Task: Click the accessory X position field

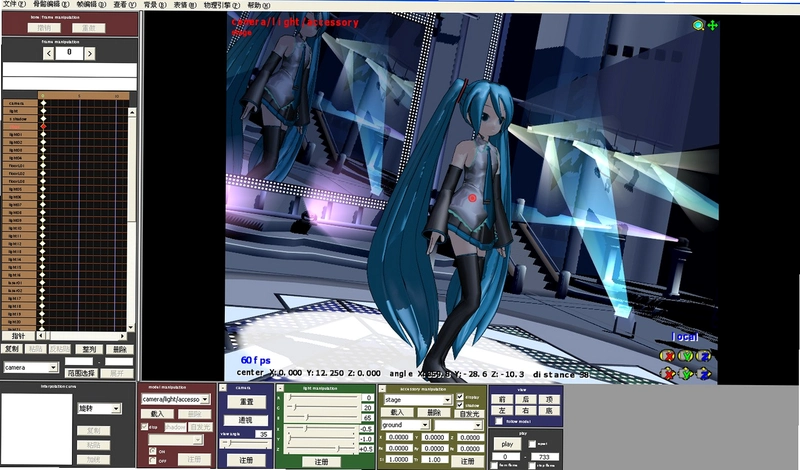Action: (398, 437)
